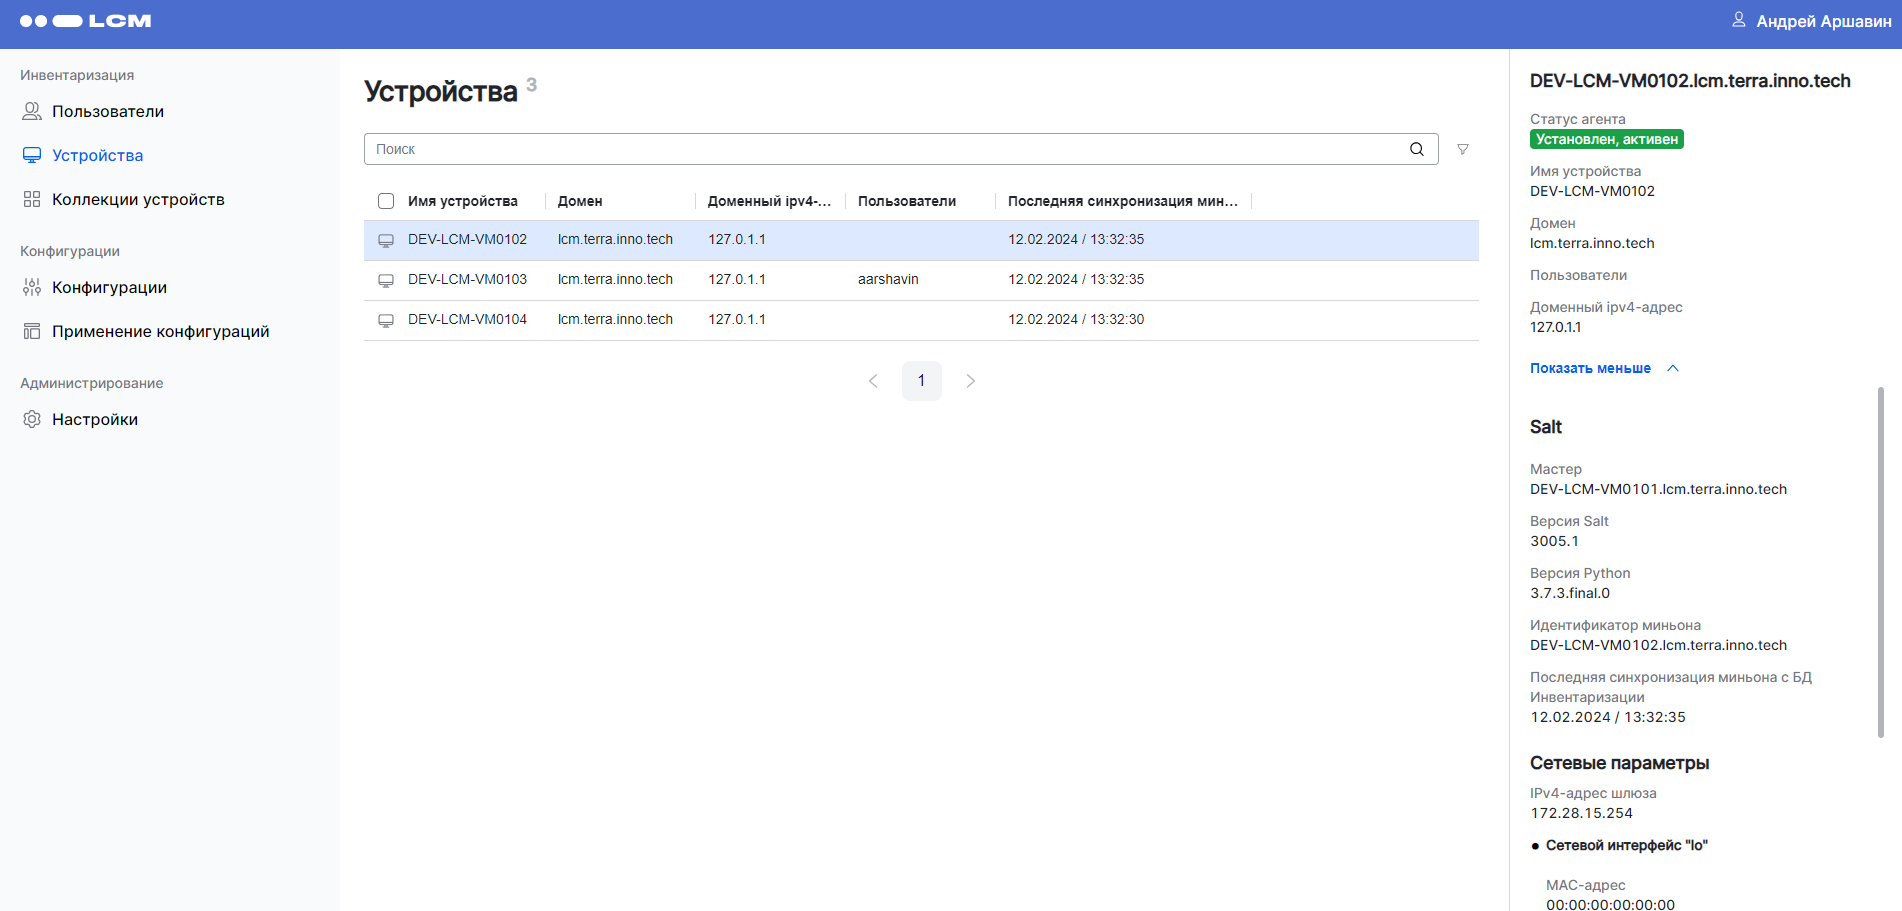Open Применение конфигураций section

pos(160,331)
